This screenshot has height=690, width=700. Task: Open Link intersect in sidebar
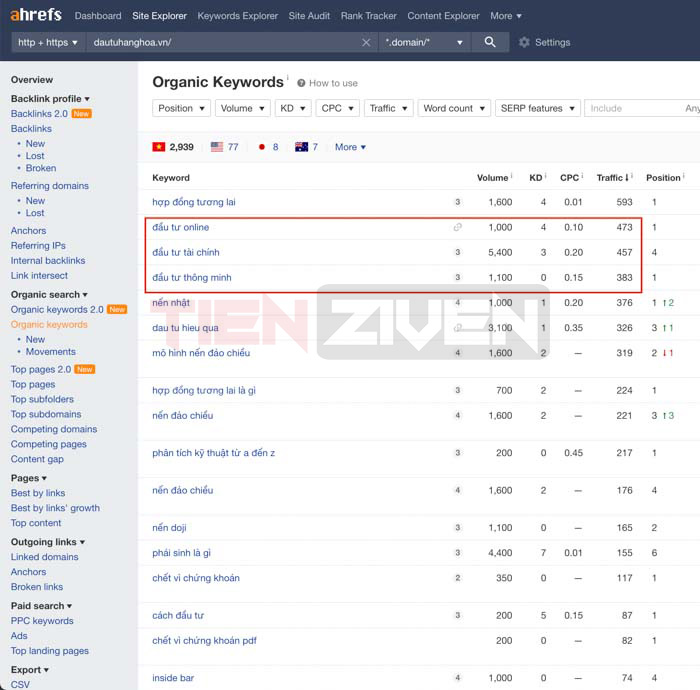(x=39, y=275)
